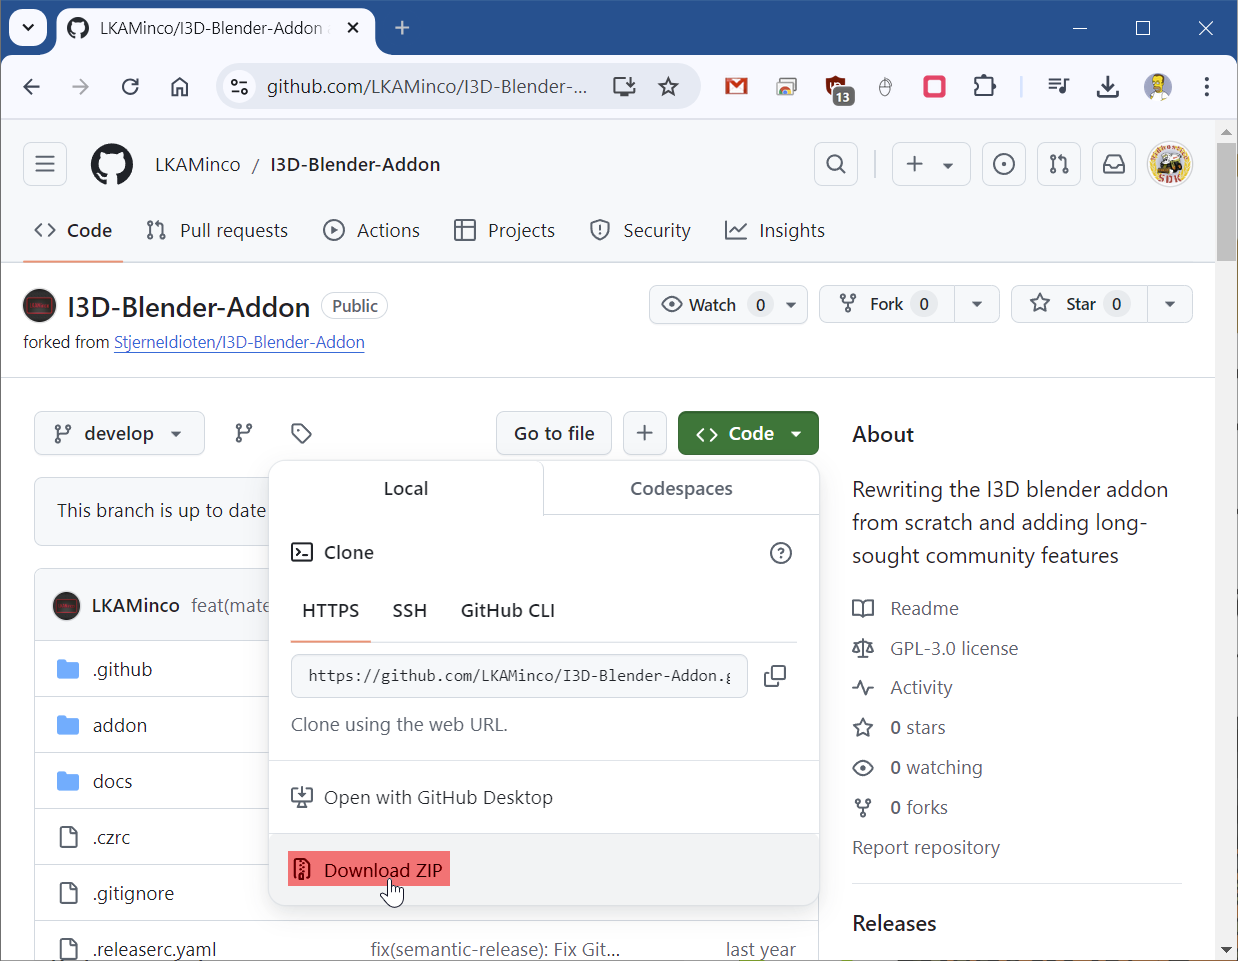Click the clone URL text field

point(519,676)
